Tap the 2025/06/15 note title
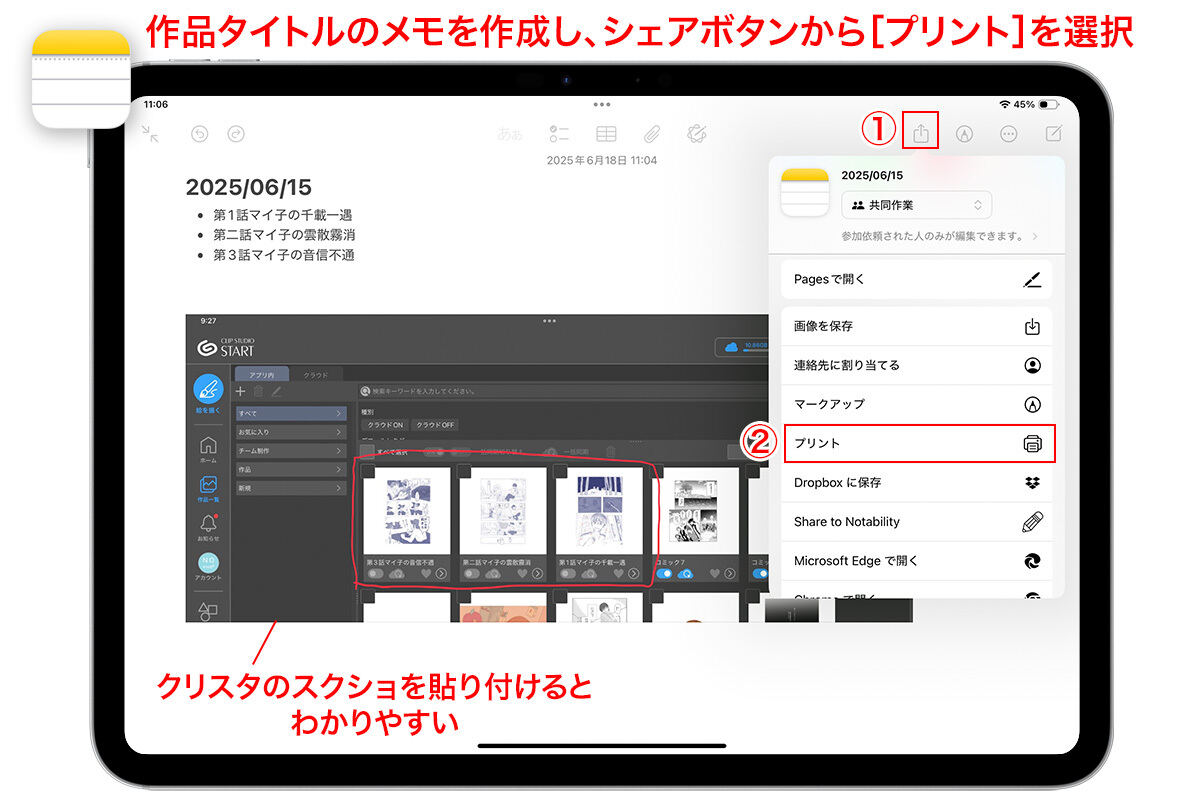Image resolution: width=1200 pixels, height=800 pixels. (249, 187)
